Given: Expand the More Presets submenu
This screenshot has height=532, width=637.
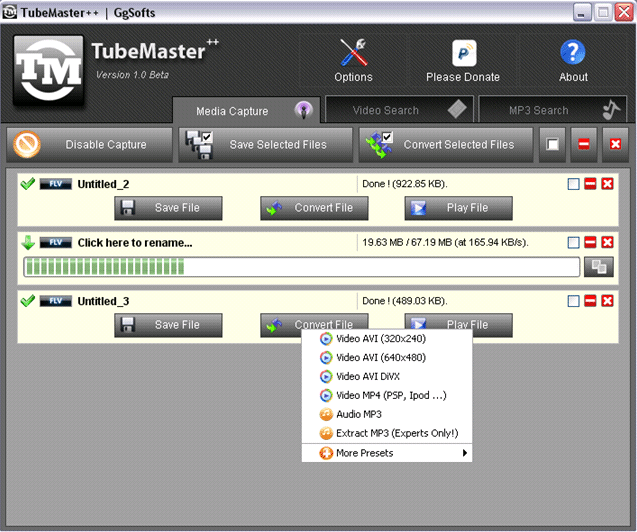Looking at the screenshot, I should coord(387,453).
